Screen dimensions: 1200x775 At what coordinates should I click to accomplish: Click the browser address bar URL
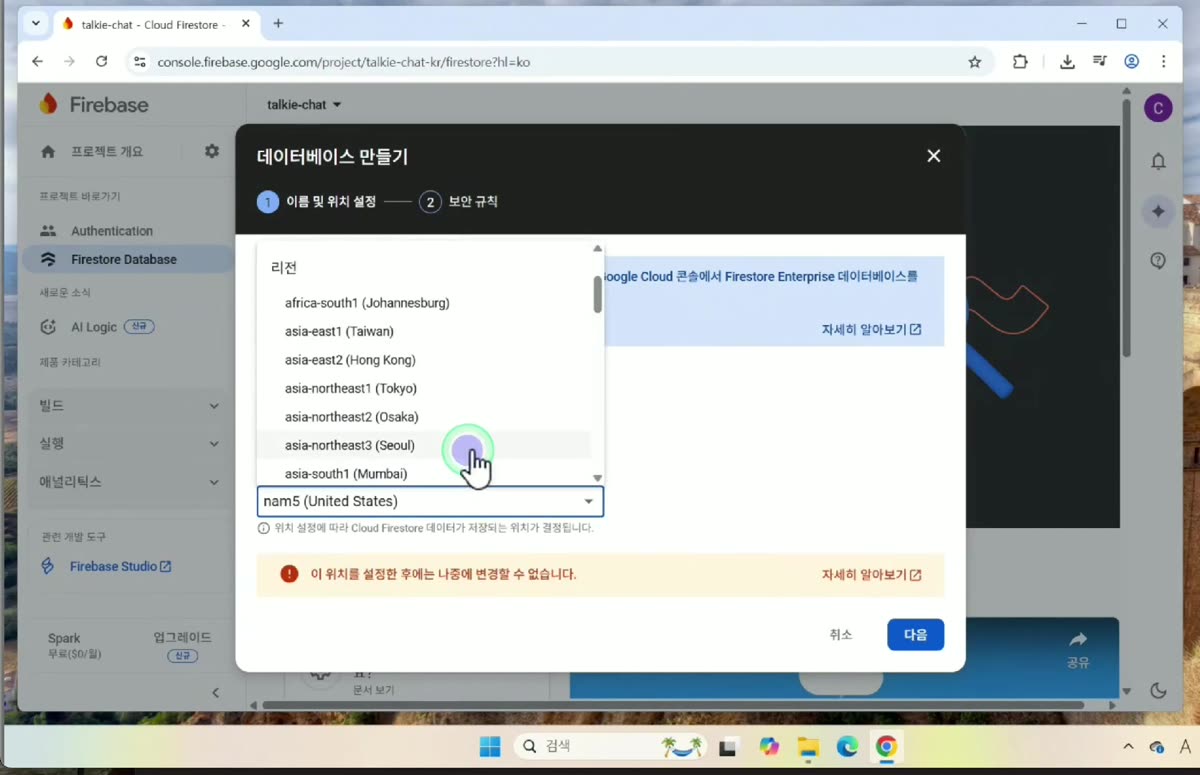tap(344, 62)
